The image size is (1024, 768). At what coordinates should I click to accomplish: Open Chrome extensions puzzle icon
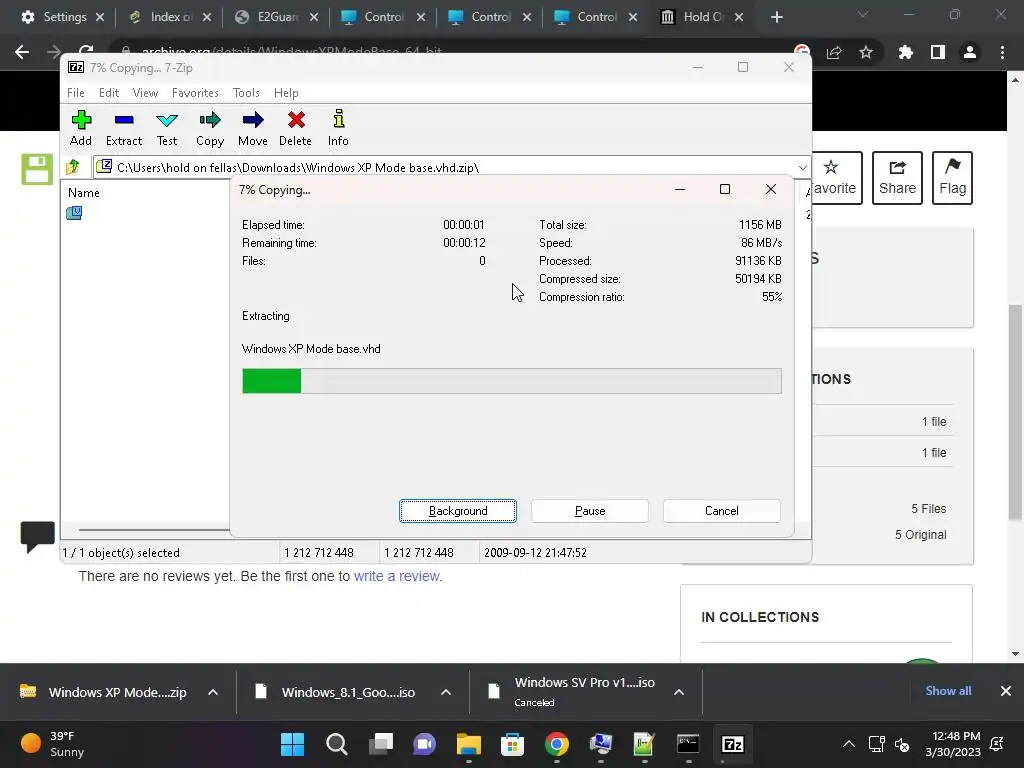906,52
